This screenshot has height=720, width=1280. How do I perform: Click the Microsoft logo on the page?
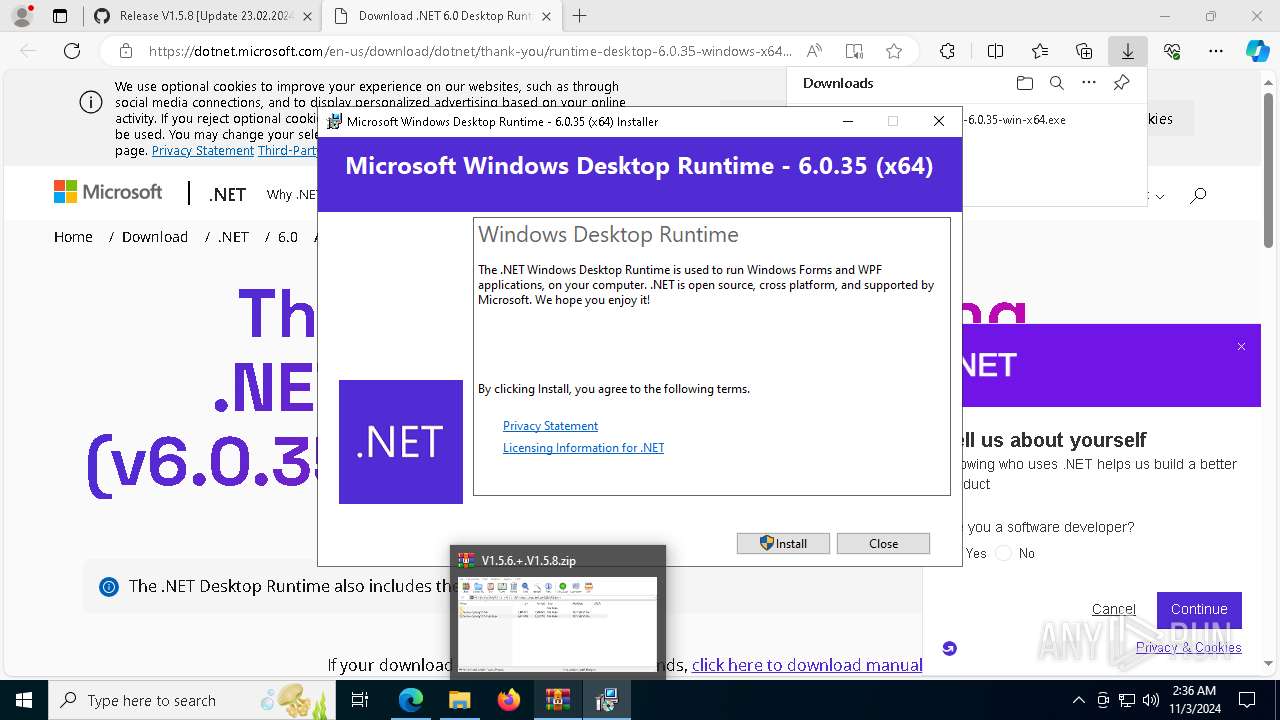108,192
